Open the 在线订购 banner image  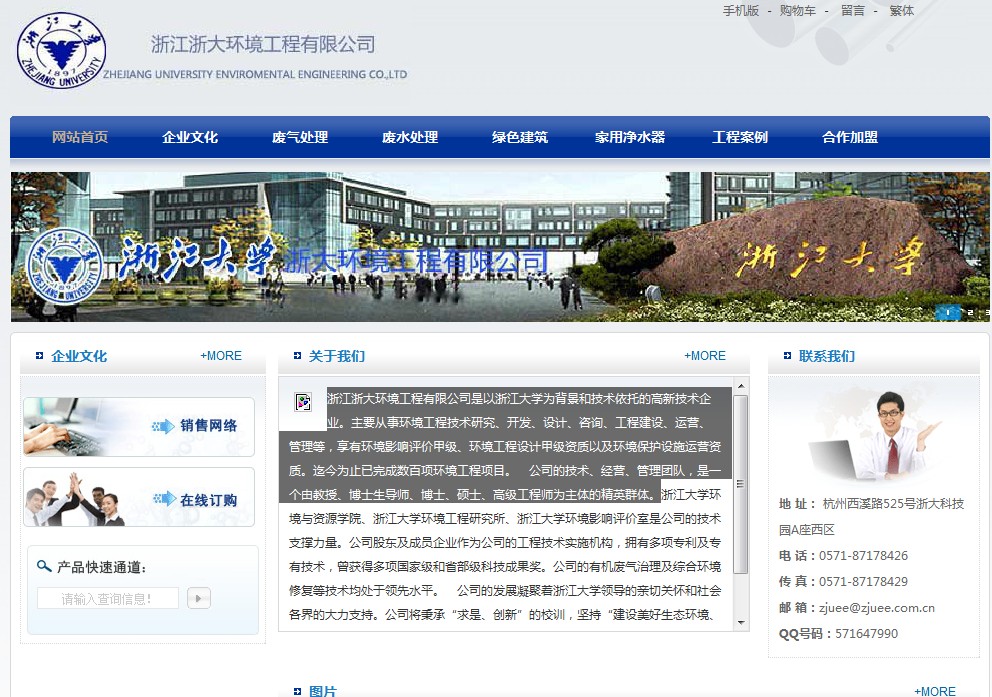(139, 497)
